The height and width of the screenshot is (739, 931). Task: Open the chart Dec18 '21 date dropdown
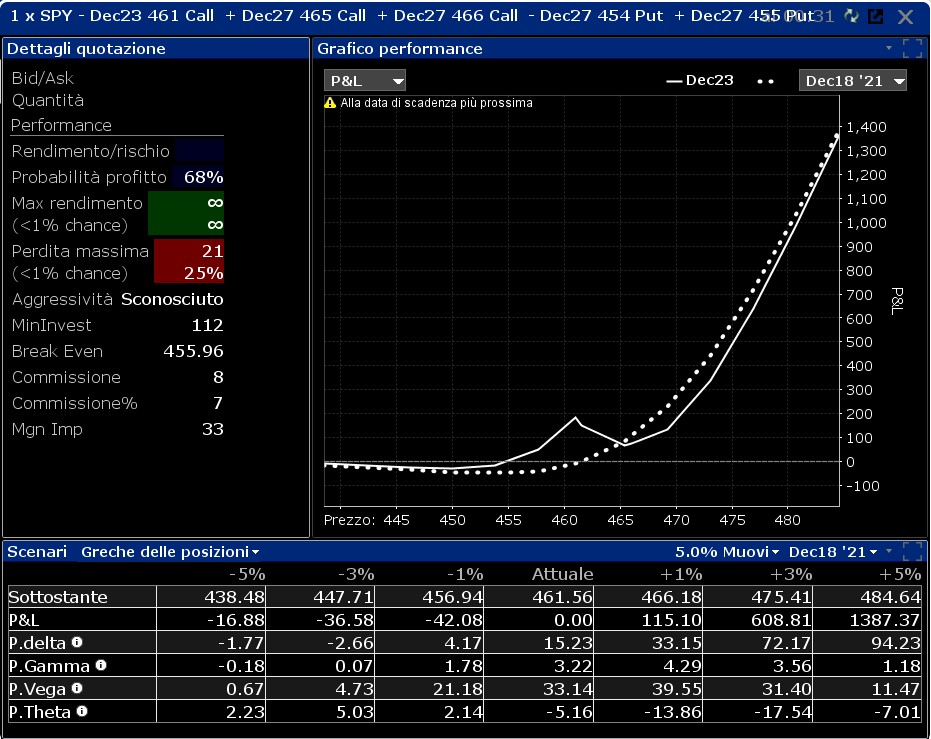(853, 81)
